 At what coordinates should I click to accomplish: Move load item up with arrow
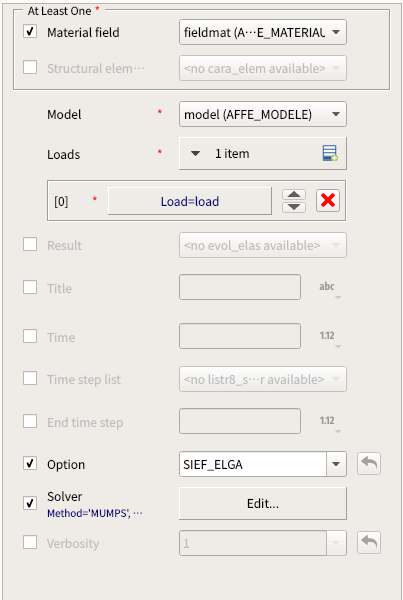[294, 195]
